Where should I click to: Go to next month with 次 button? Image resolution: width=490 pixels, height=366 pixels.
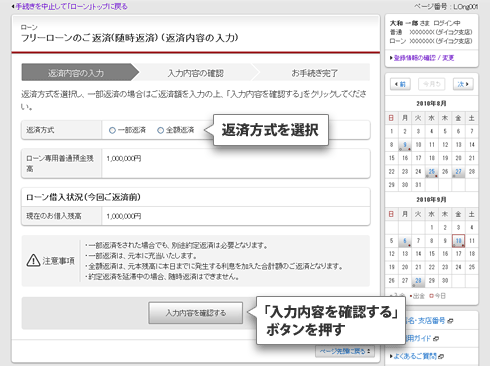[x=463, y=84]
